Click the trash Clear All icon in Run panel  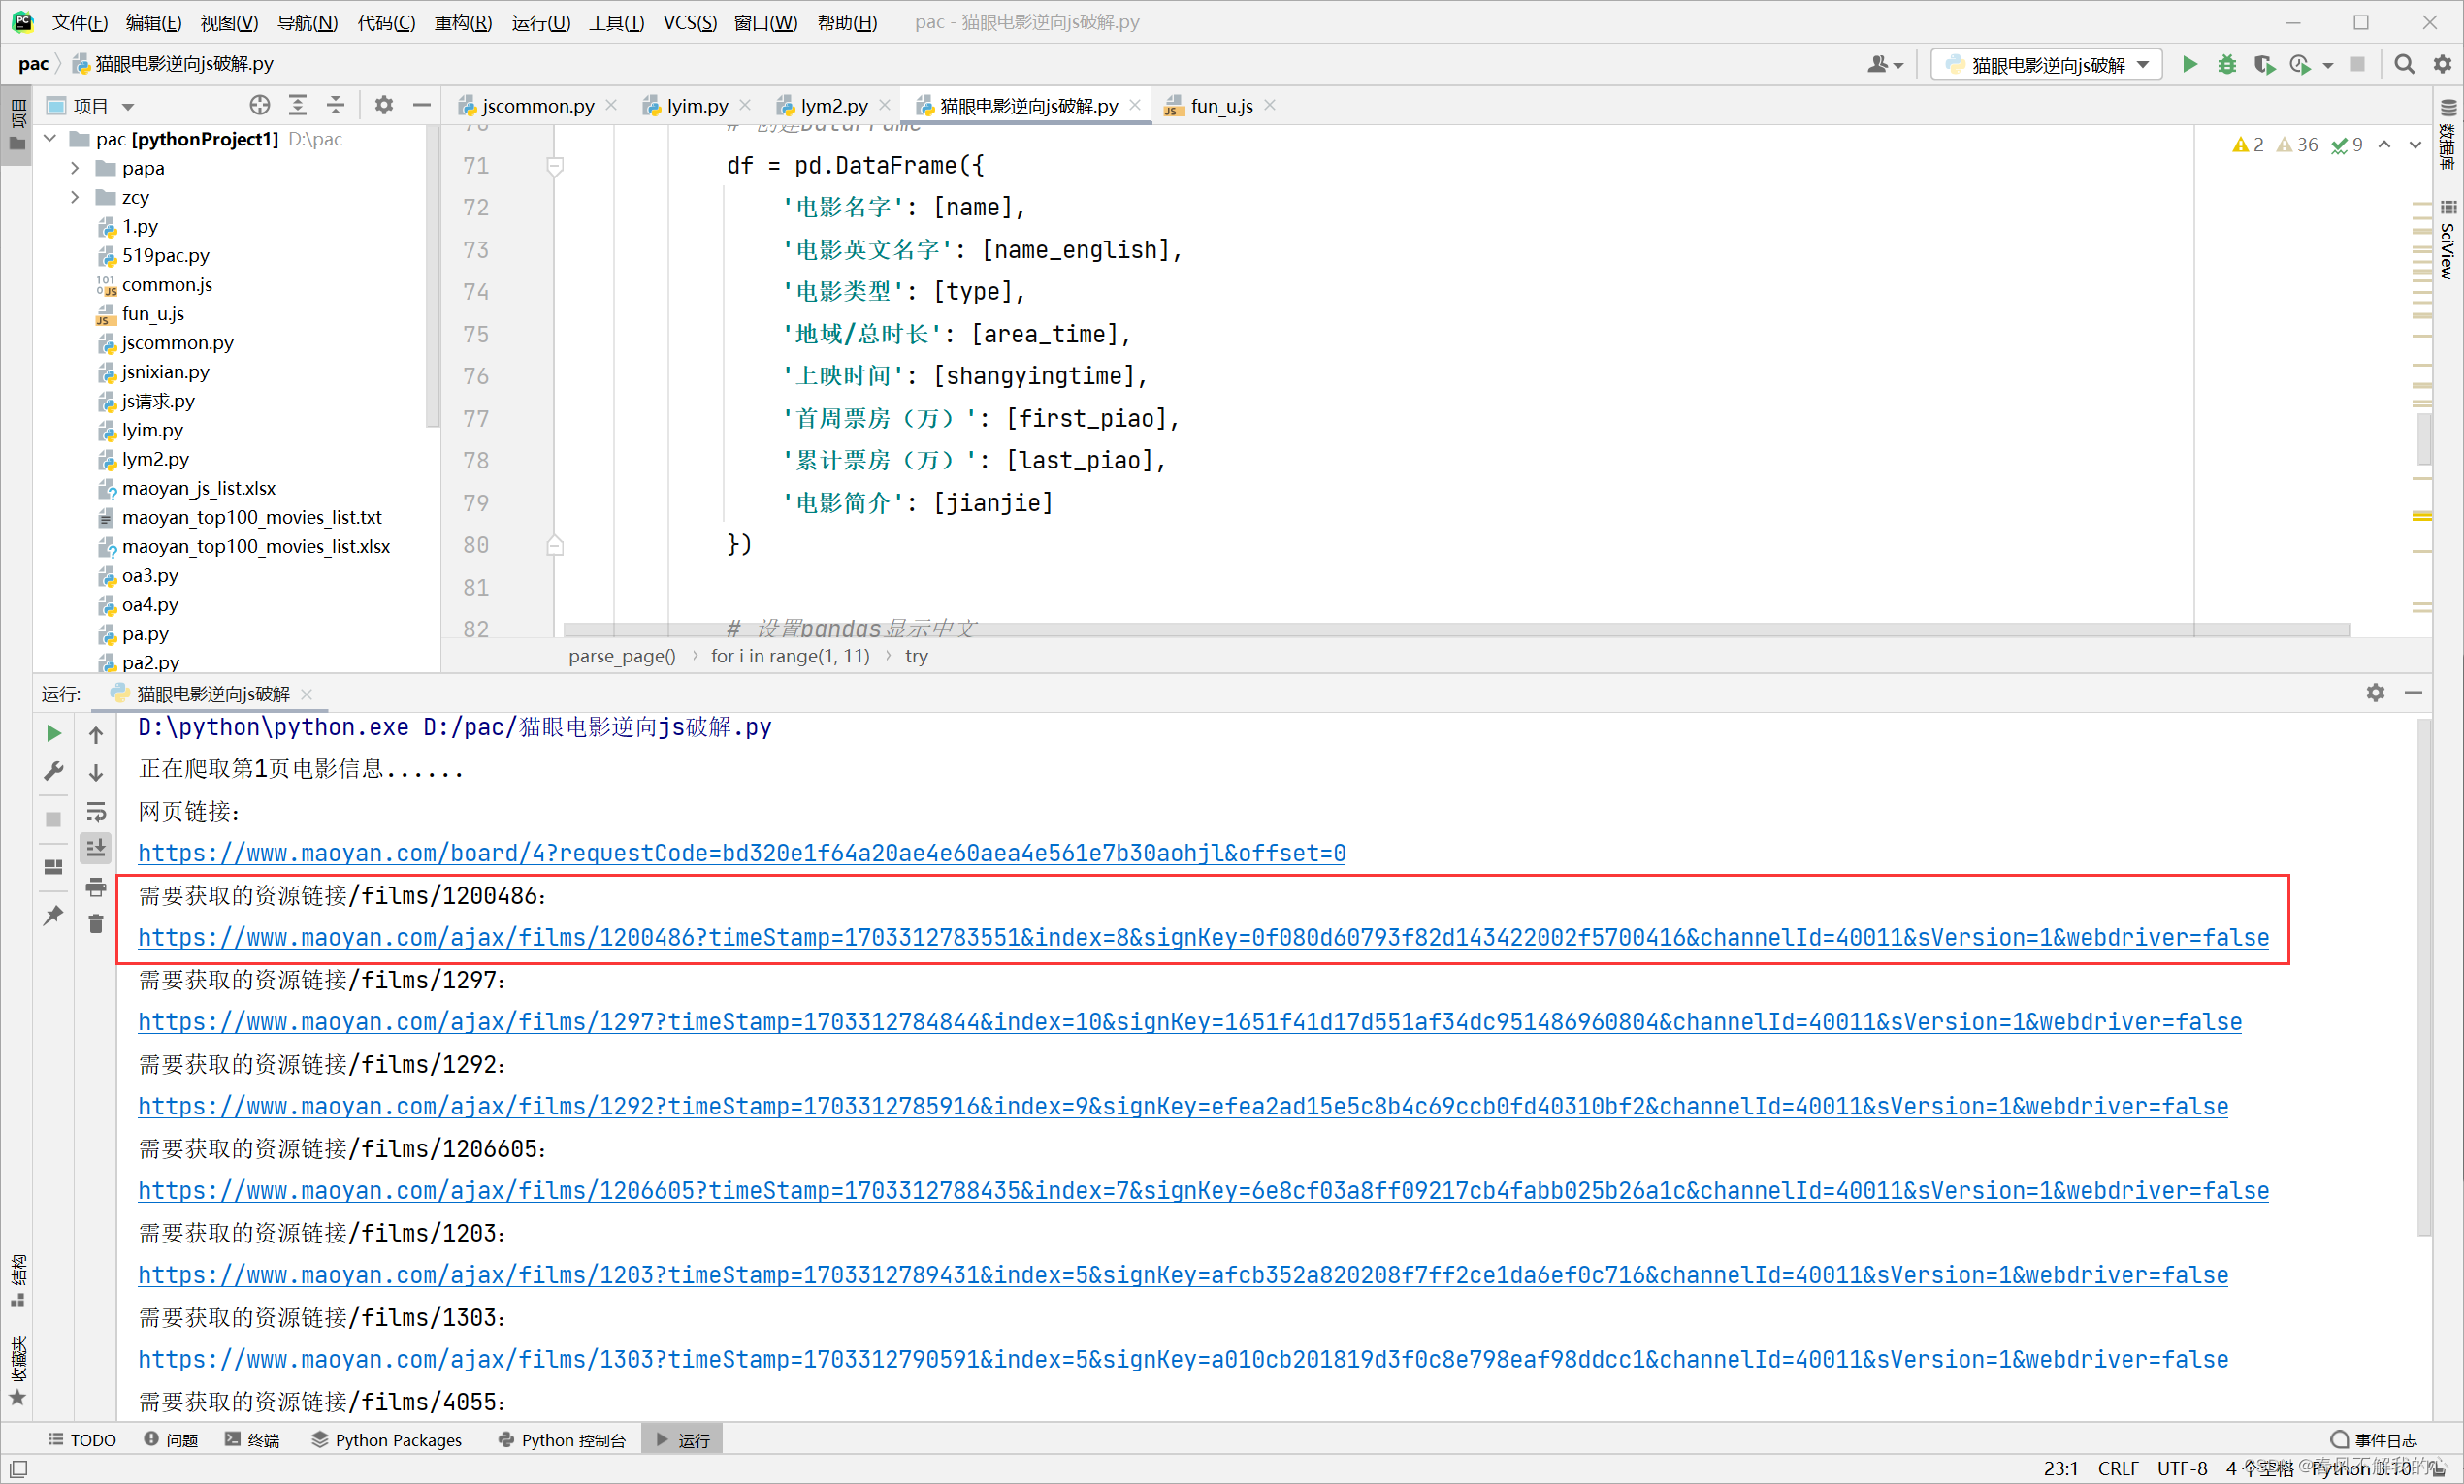(96, 924)
